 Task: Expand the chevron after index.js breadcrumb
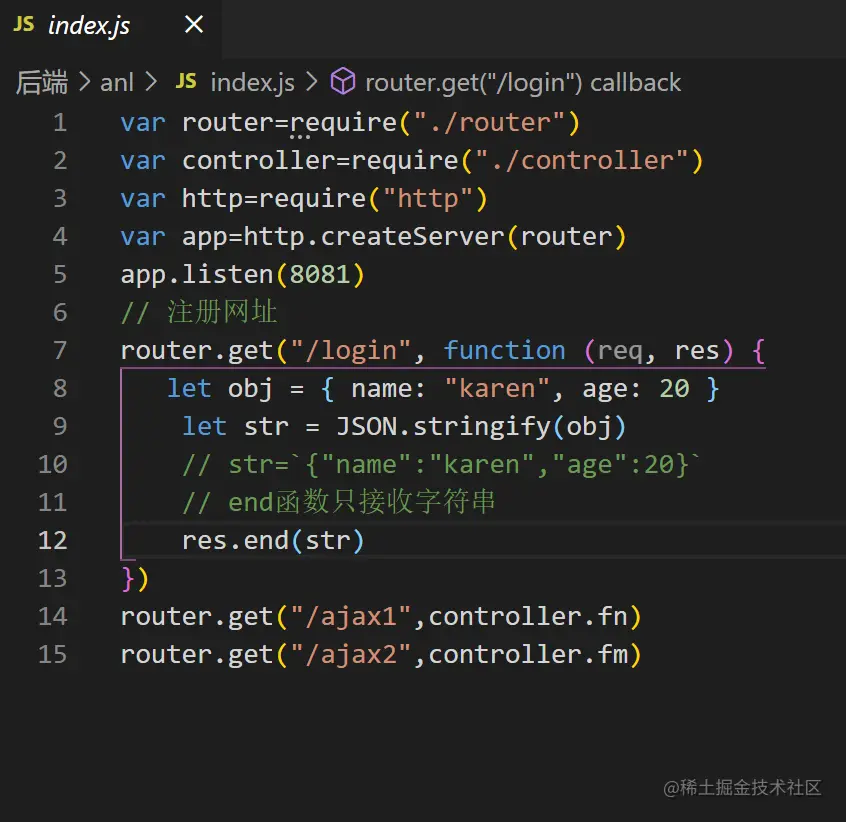point(312,82)
